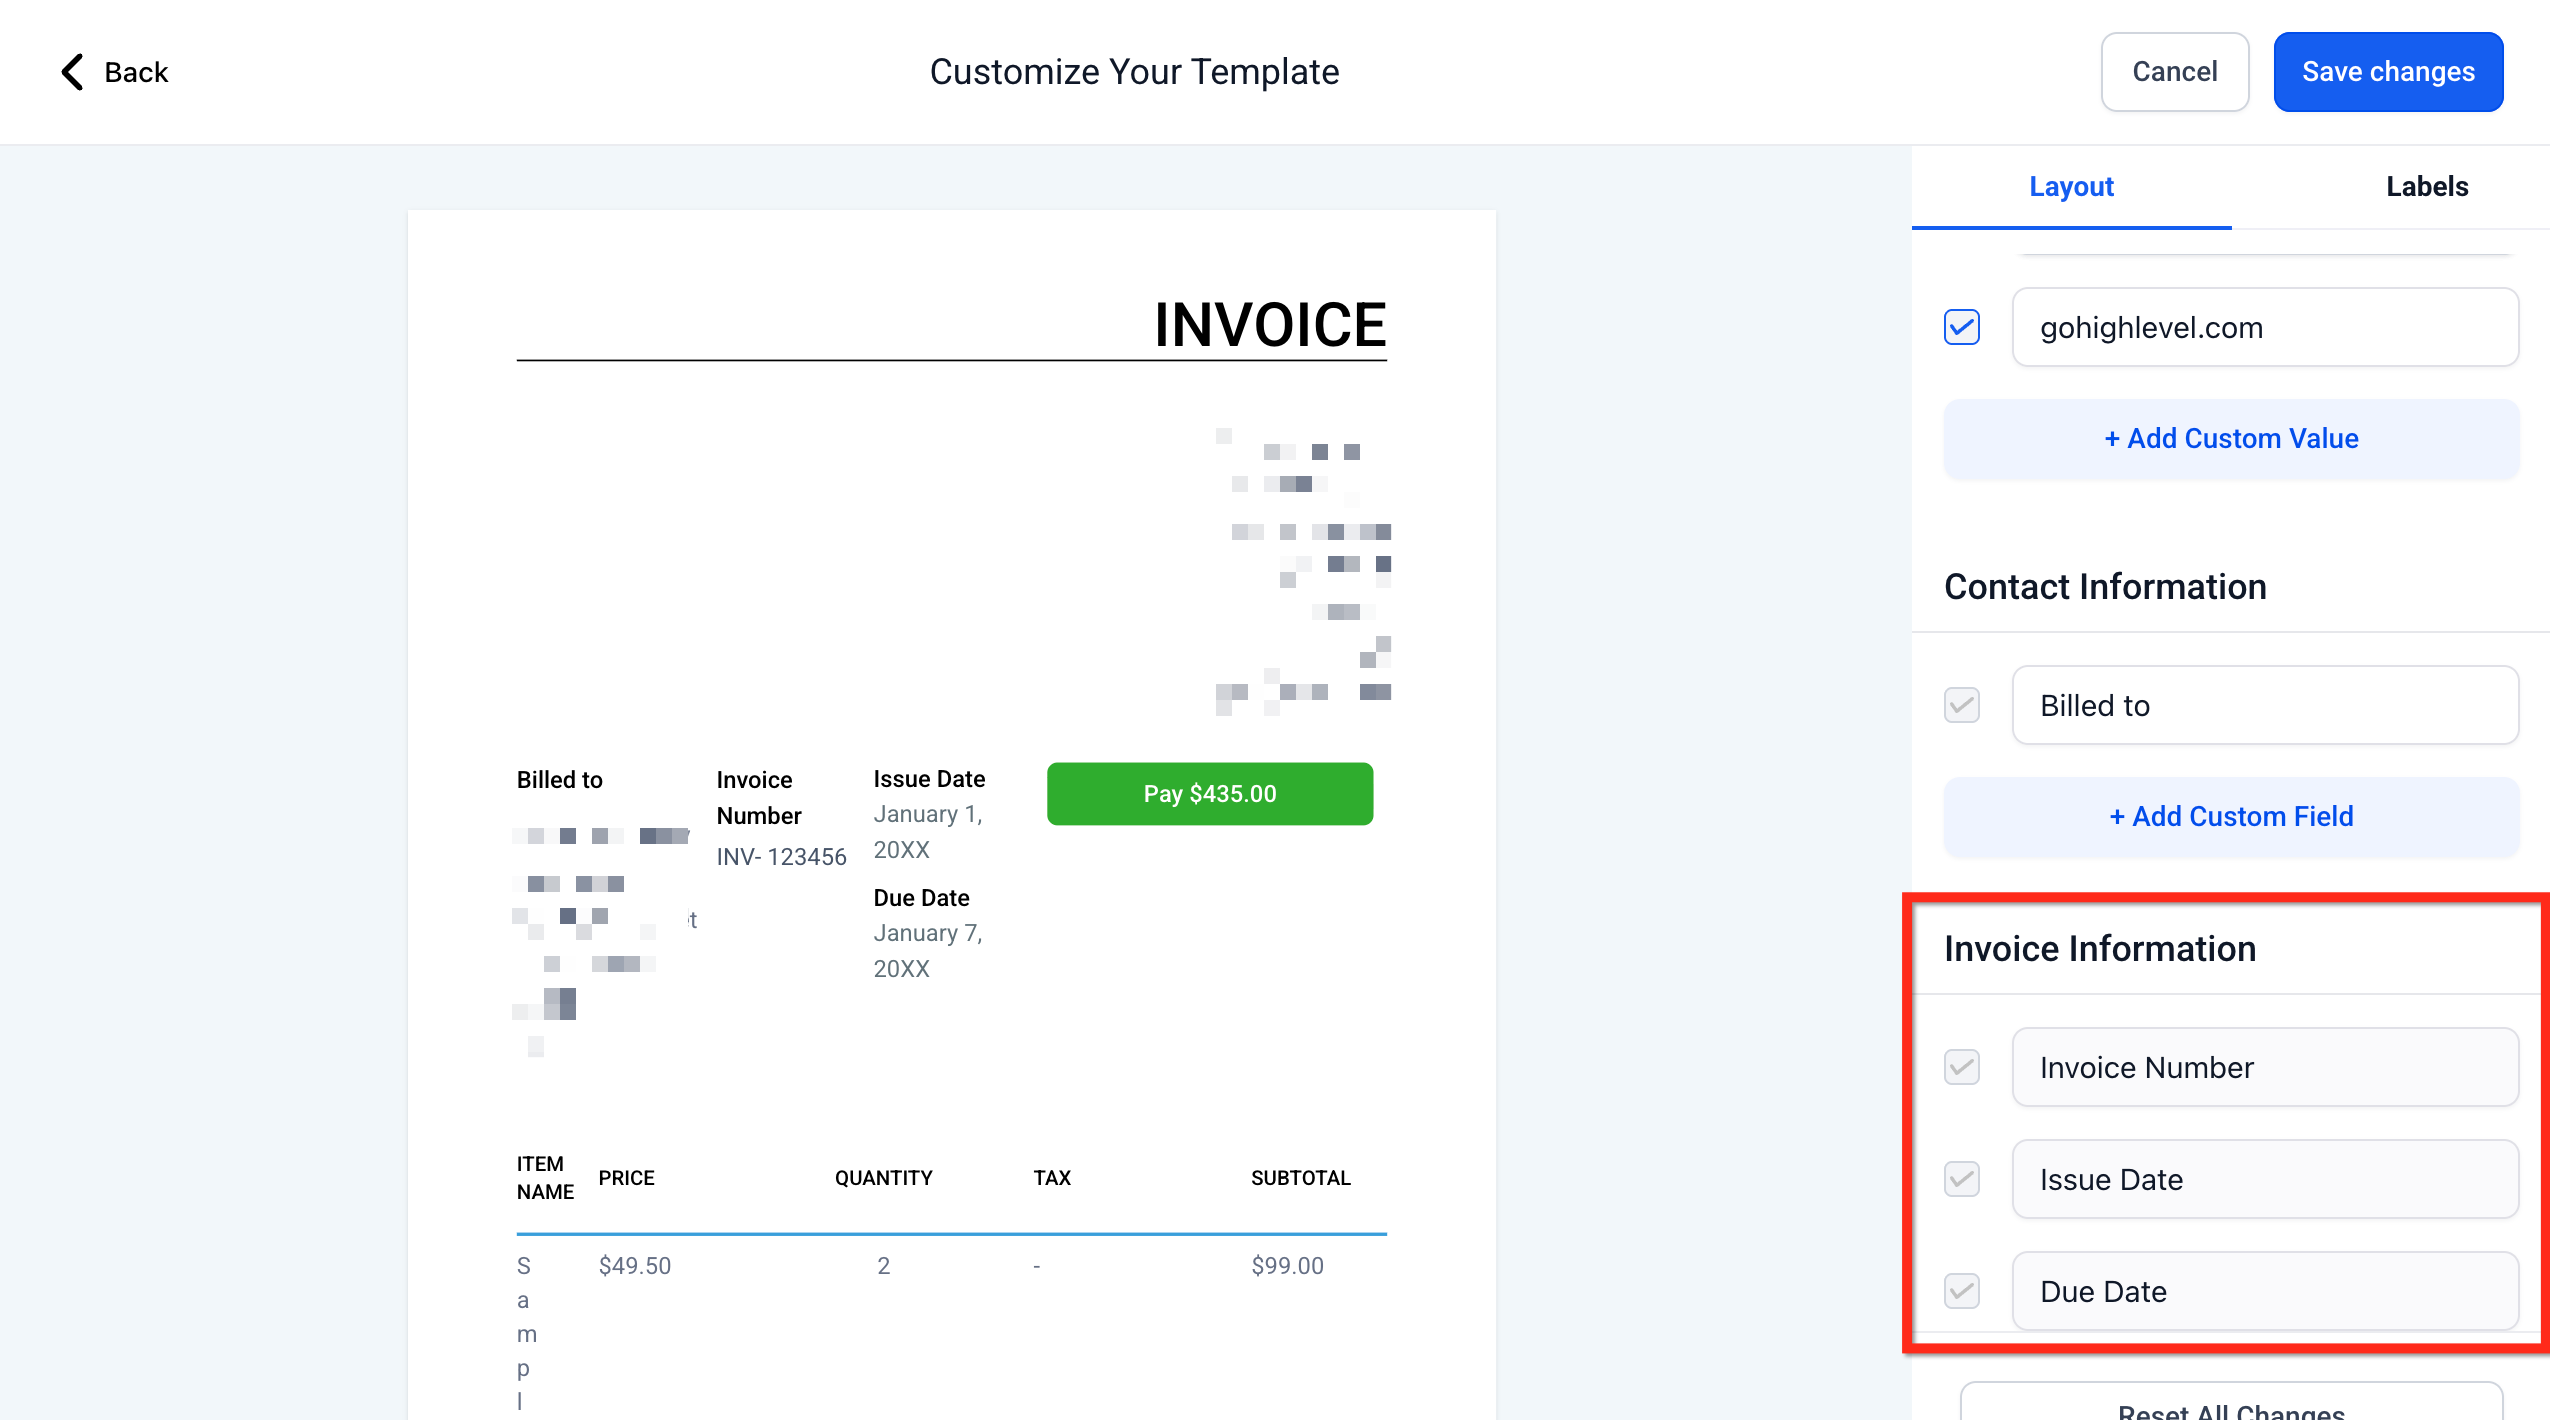Click the Invoice Number input field

click(x=2264, y=1067)
